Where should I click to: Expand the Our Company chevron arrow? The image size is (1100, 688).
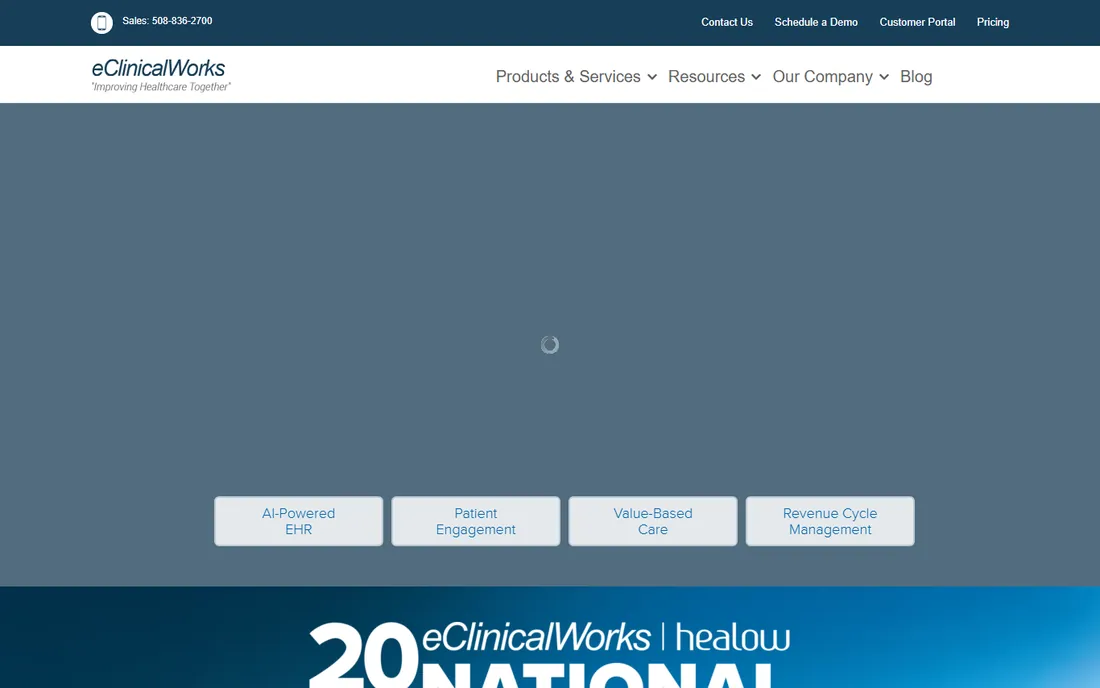point(884,77)
